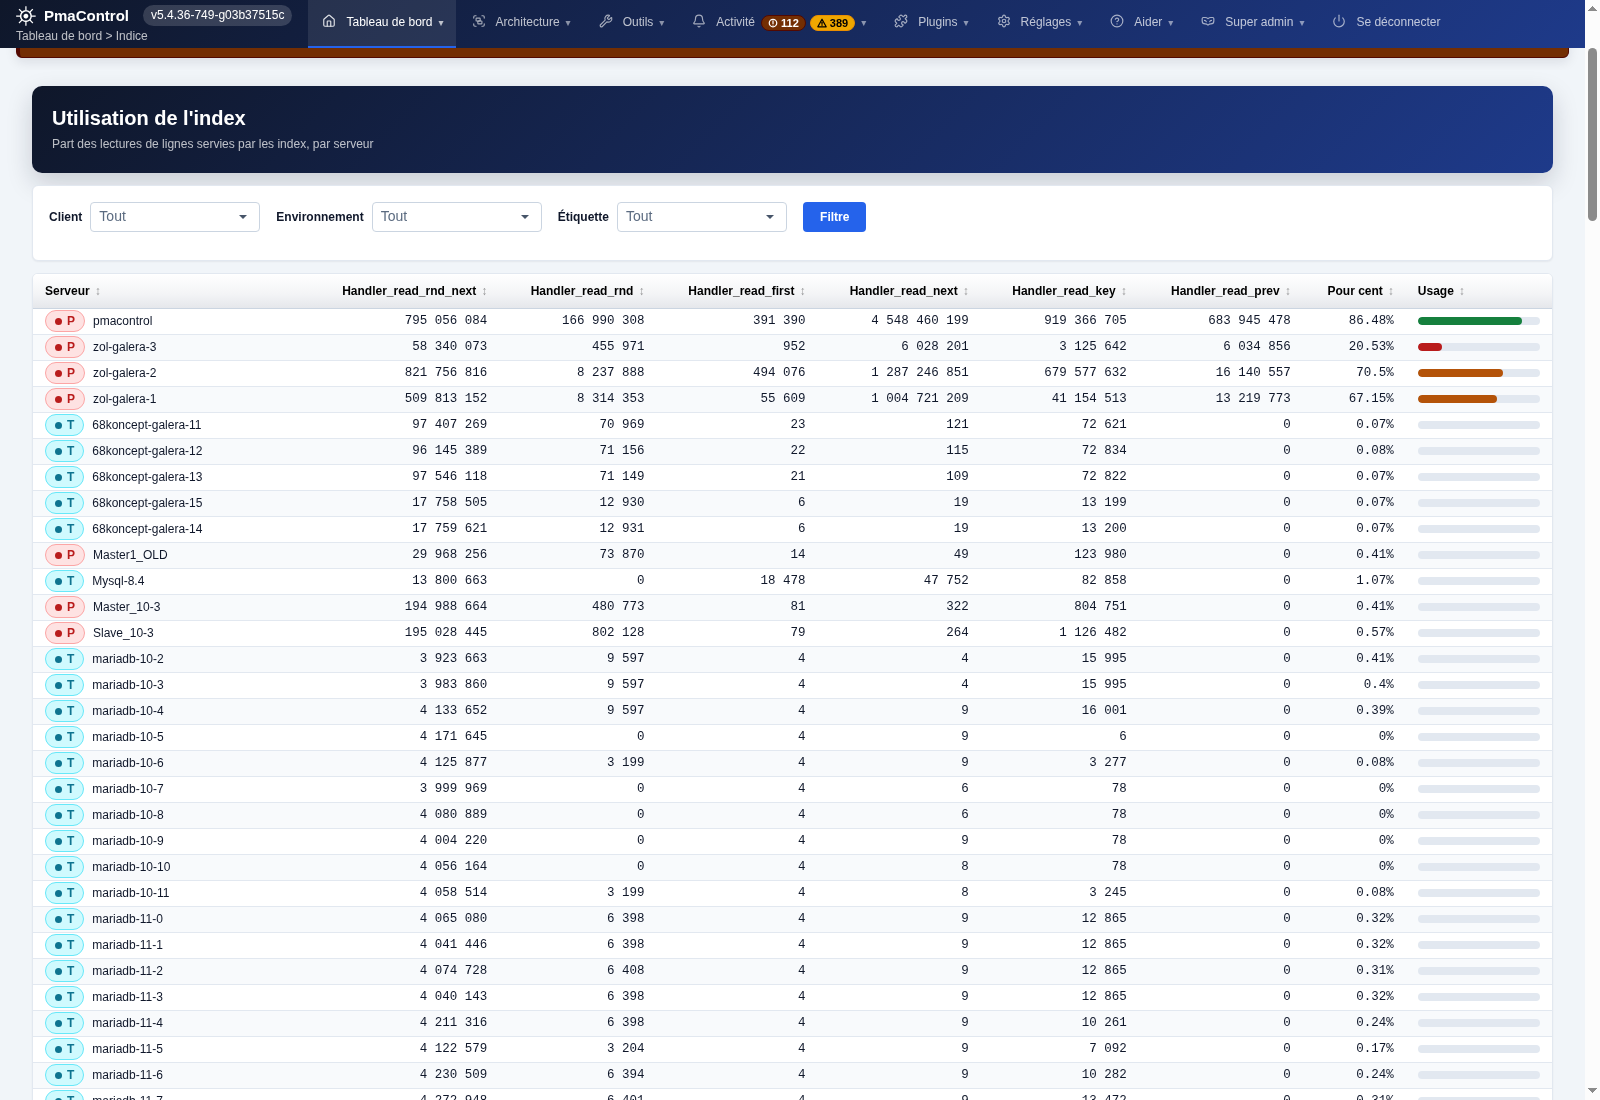Click the mariadb-11-6 server name
This screenshot has width=1600, height=1100.
127,1075
